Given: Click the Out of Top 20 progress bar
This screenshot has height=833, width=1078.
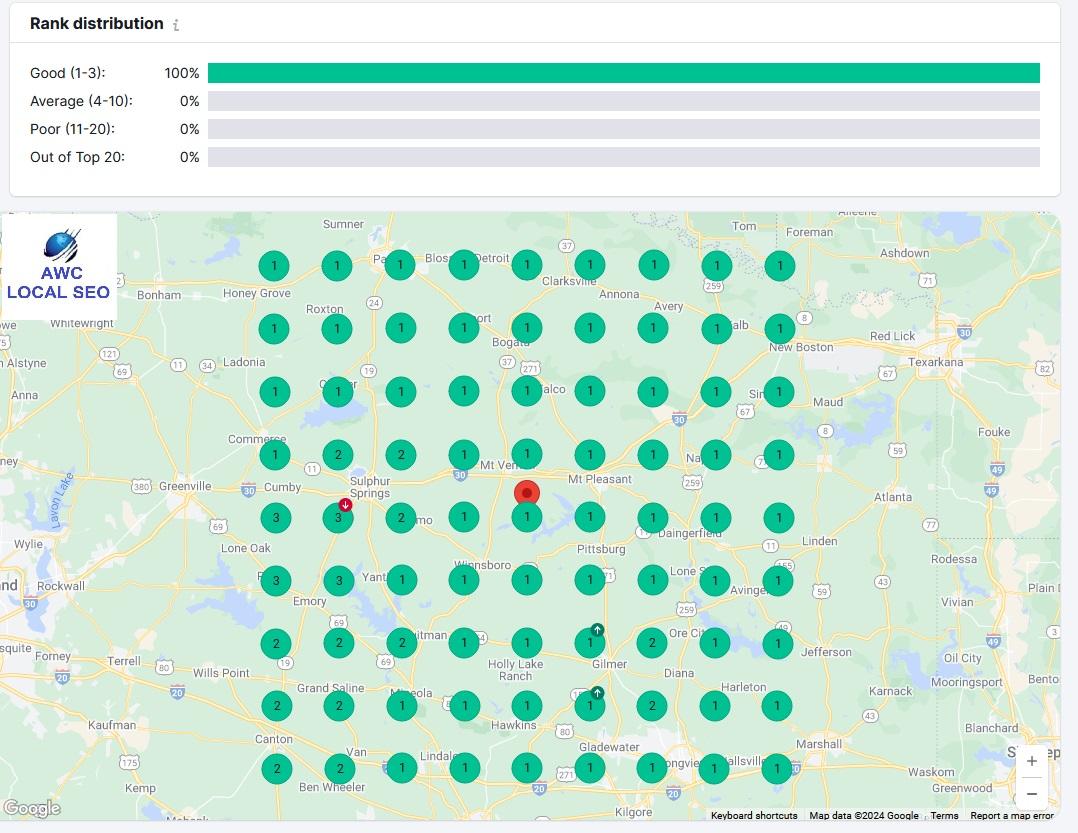Looking at the screenshot, I should pyautogui.click(x=624, y=157).
